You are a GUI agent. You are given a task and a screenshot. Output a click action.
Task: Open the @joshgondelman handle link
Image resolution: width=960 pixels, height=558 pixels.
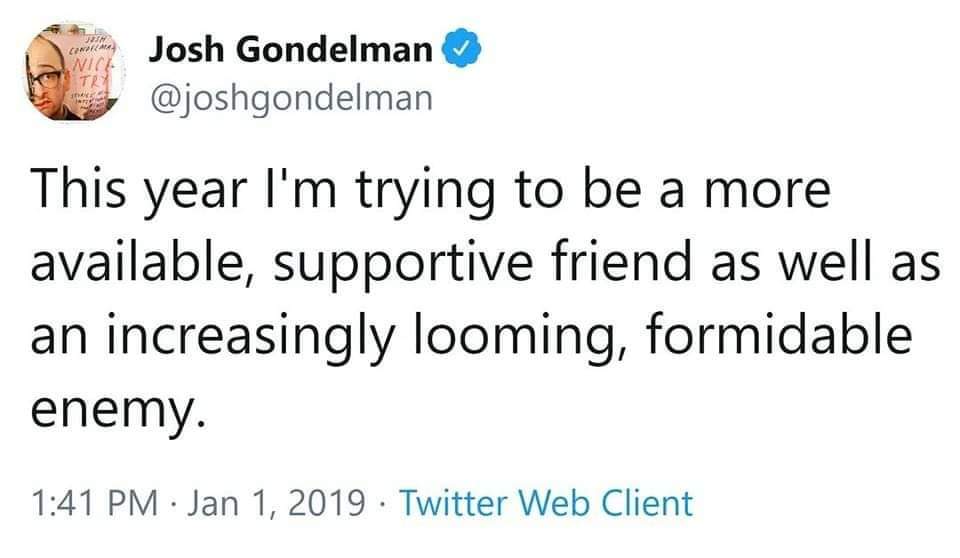[291, 96]
